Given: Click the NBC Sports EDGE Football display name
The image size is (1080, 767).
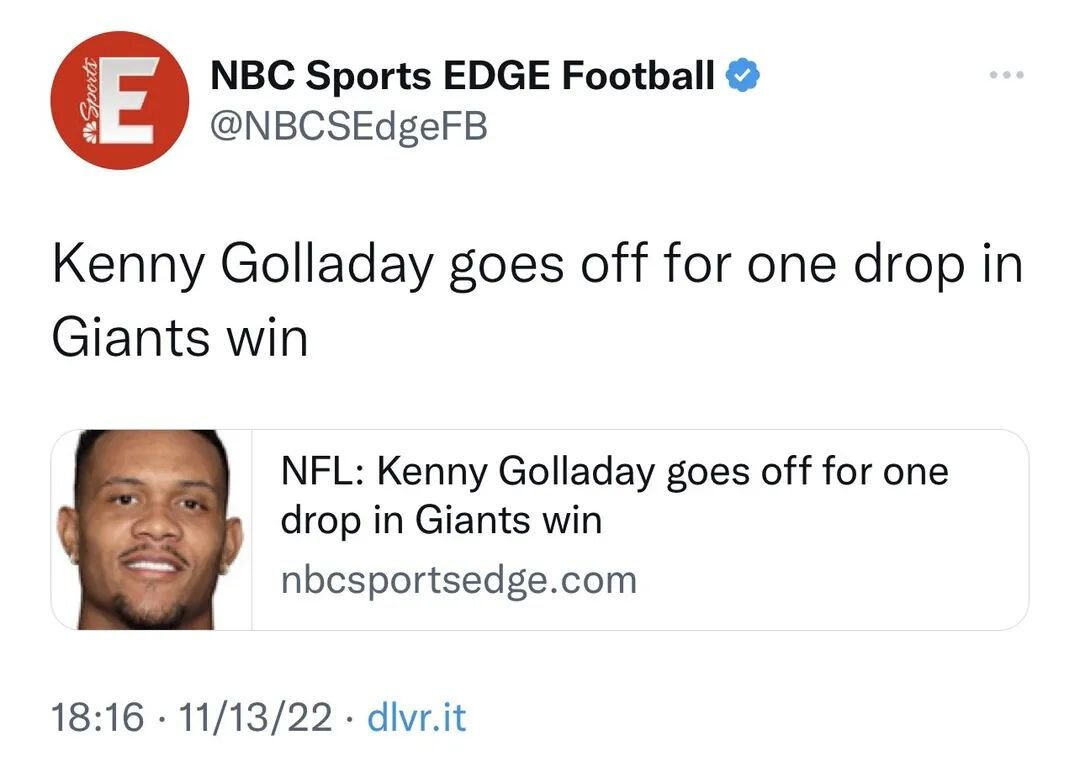Looking at the screenshot, I should 462,76.
